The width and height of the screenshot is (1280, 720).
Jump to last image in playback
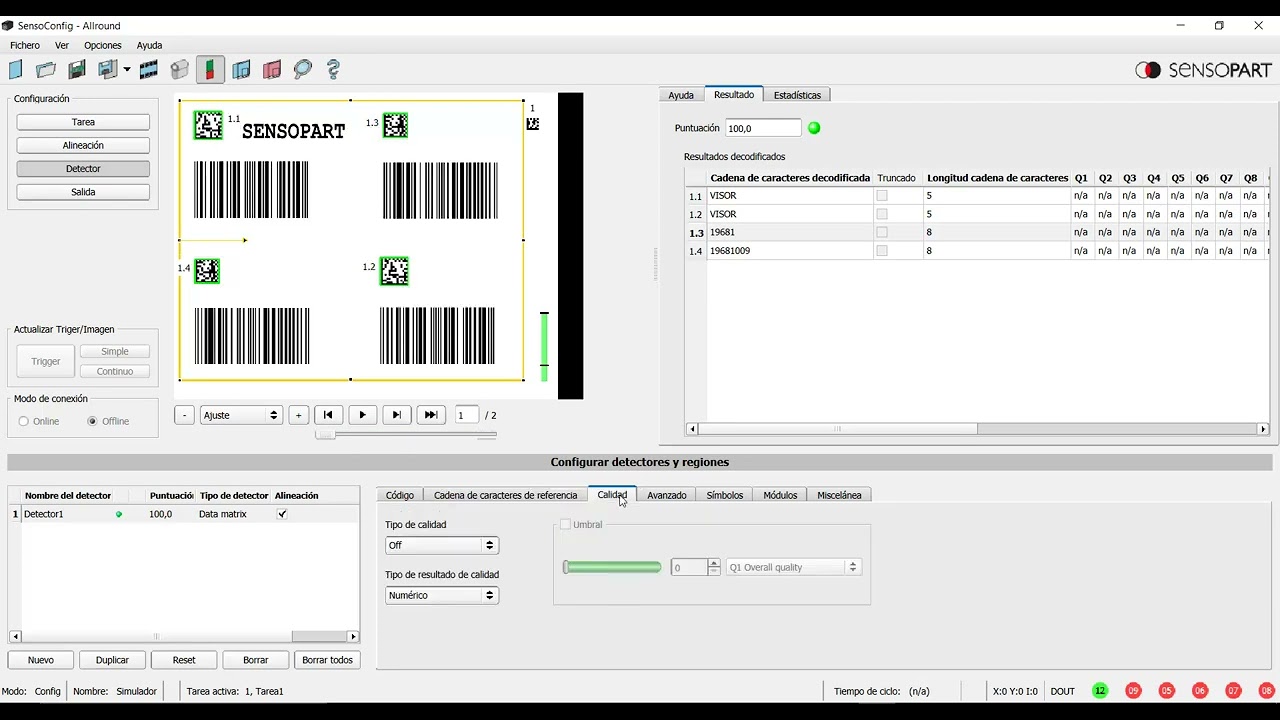coord(431,415)
